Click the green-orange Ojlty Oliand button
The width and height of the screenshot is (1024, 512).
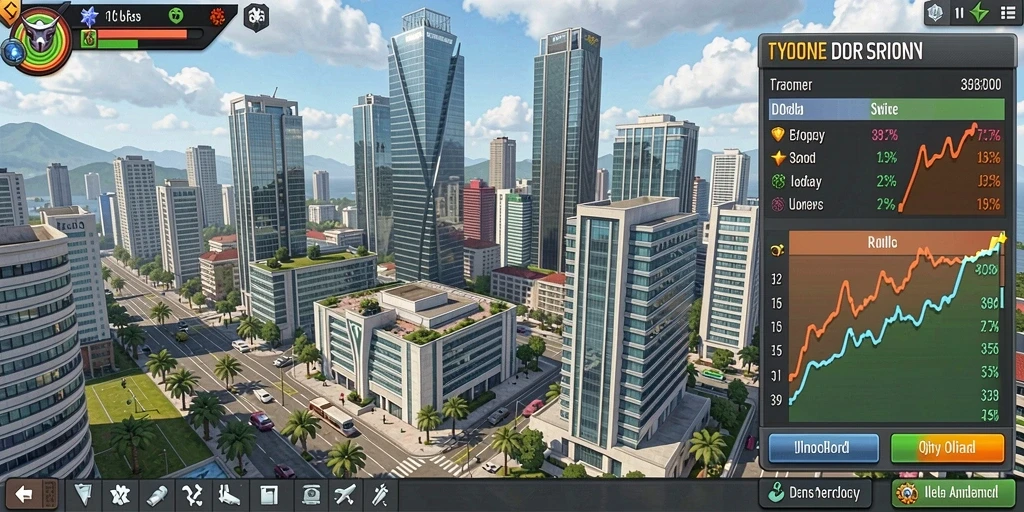947,448
